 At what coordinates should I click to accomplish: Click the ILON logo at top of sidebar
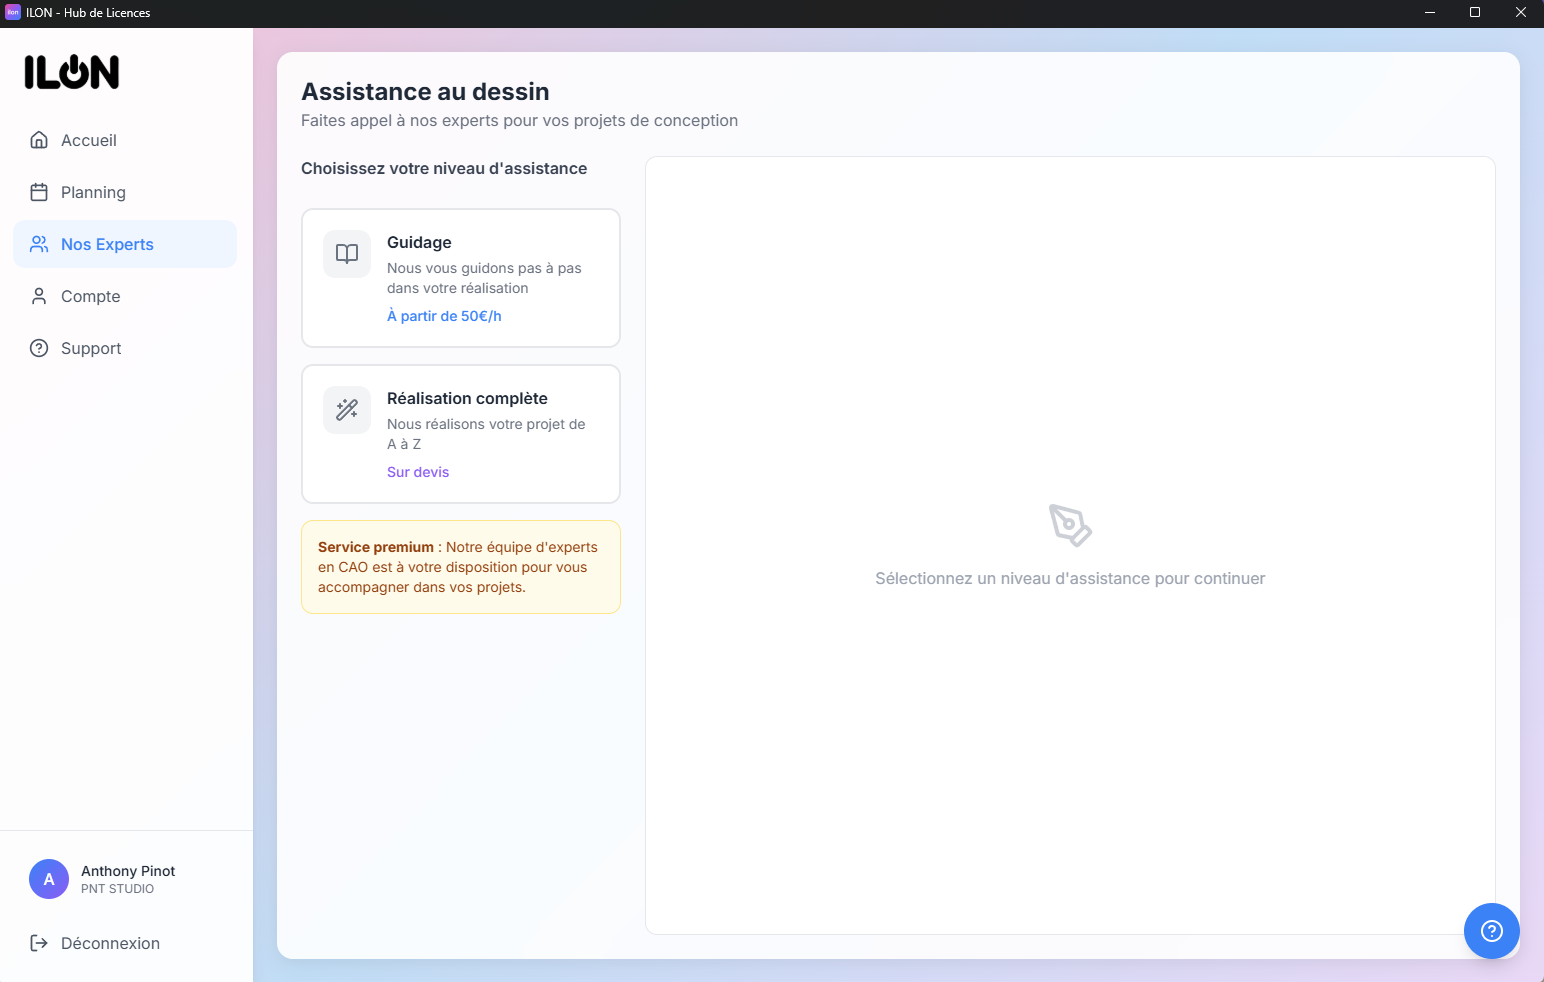tap(71, 72)
